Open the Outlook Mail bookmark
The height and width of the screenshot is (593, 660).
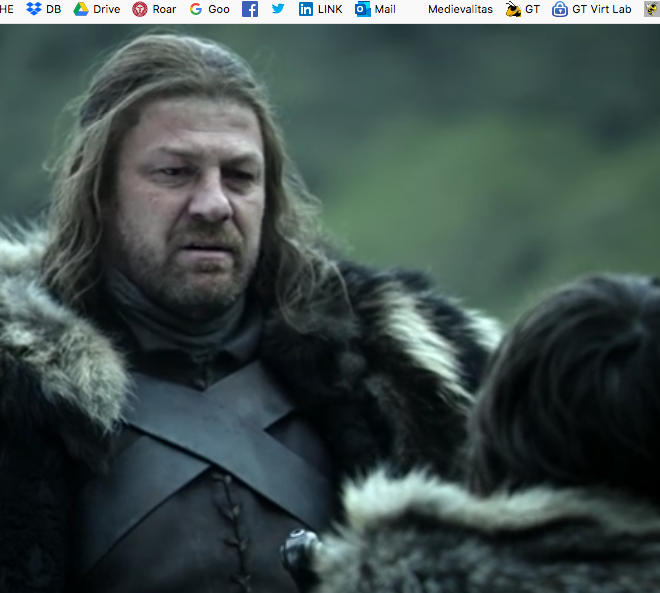tap(375, 9)
